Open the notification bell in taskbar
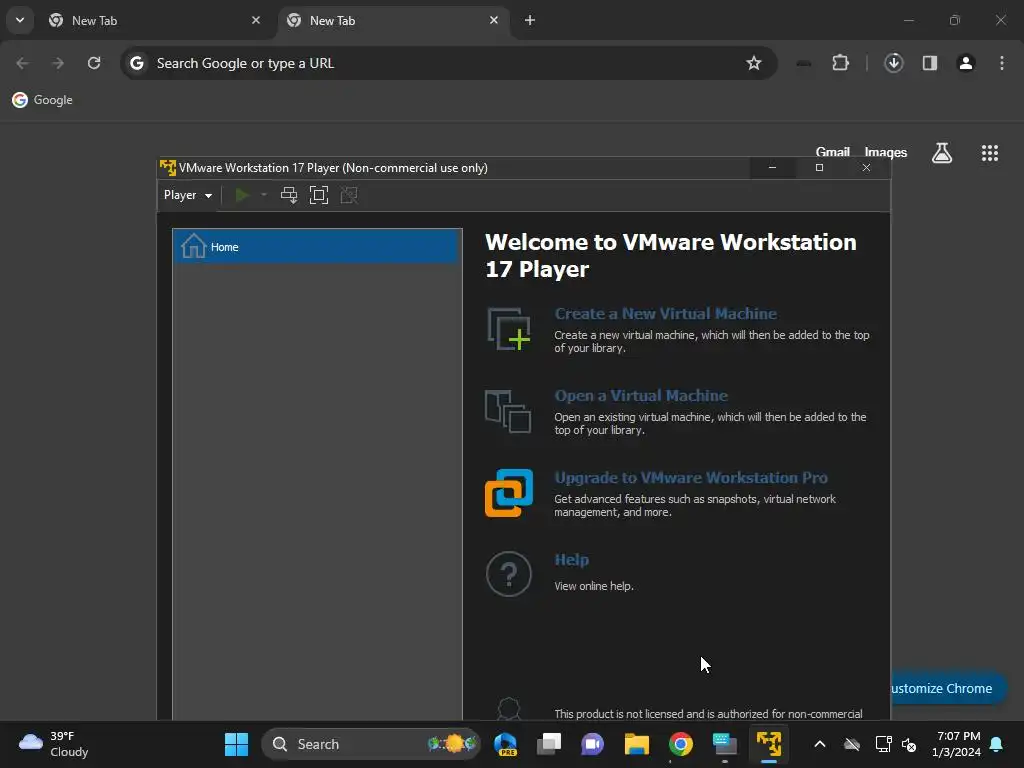 click(997, 744)
